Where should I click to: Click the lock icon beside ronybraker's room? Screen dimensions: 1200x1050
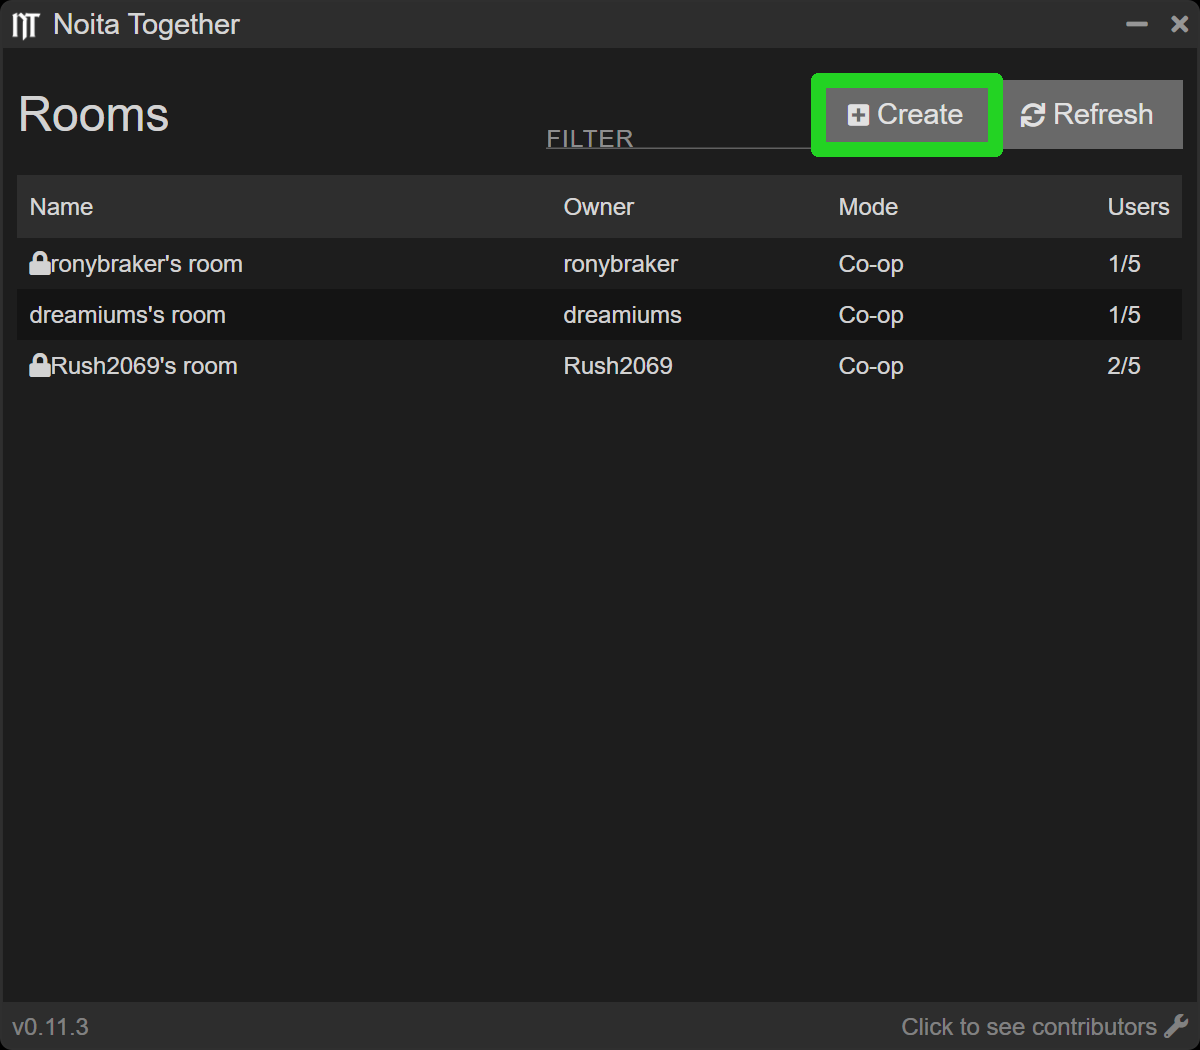pos(40,263)
